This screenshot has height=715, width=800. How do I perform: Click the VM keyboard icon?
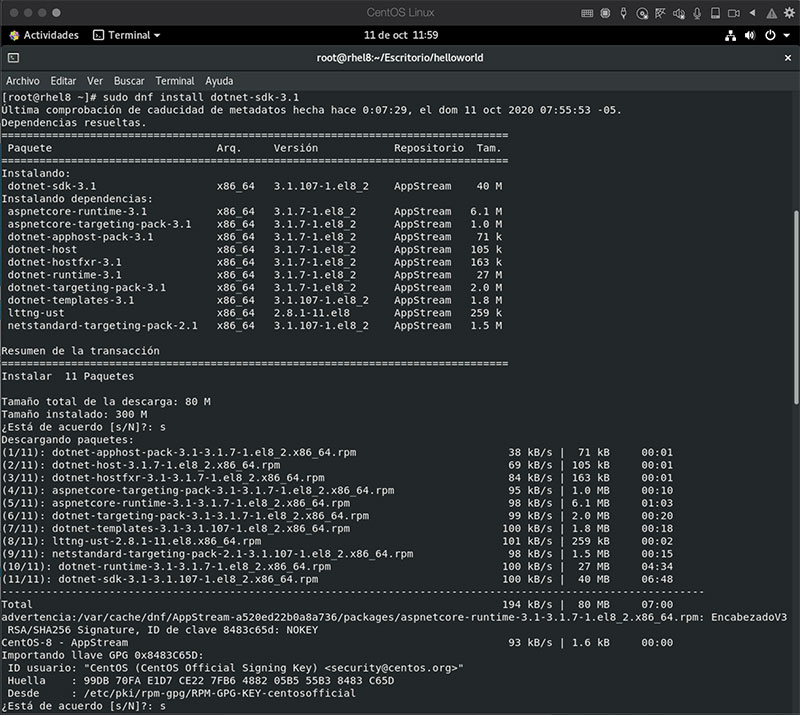pos(587,13)
